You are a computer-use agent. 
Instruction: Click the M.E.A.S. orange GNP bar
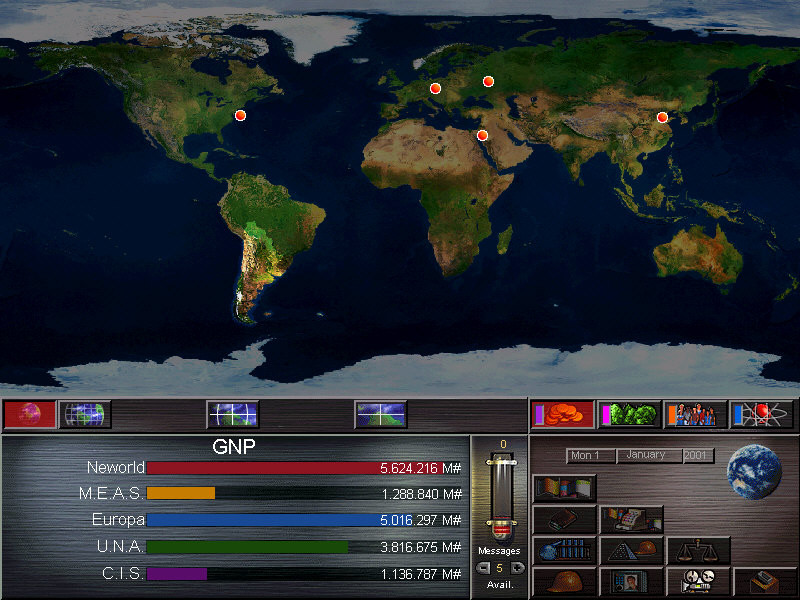point(181,493)
